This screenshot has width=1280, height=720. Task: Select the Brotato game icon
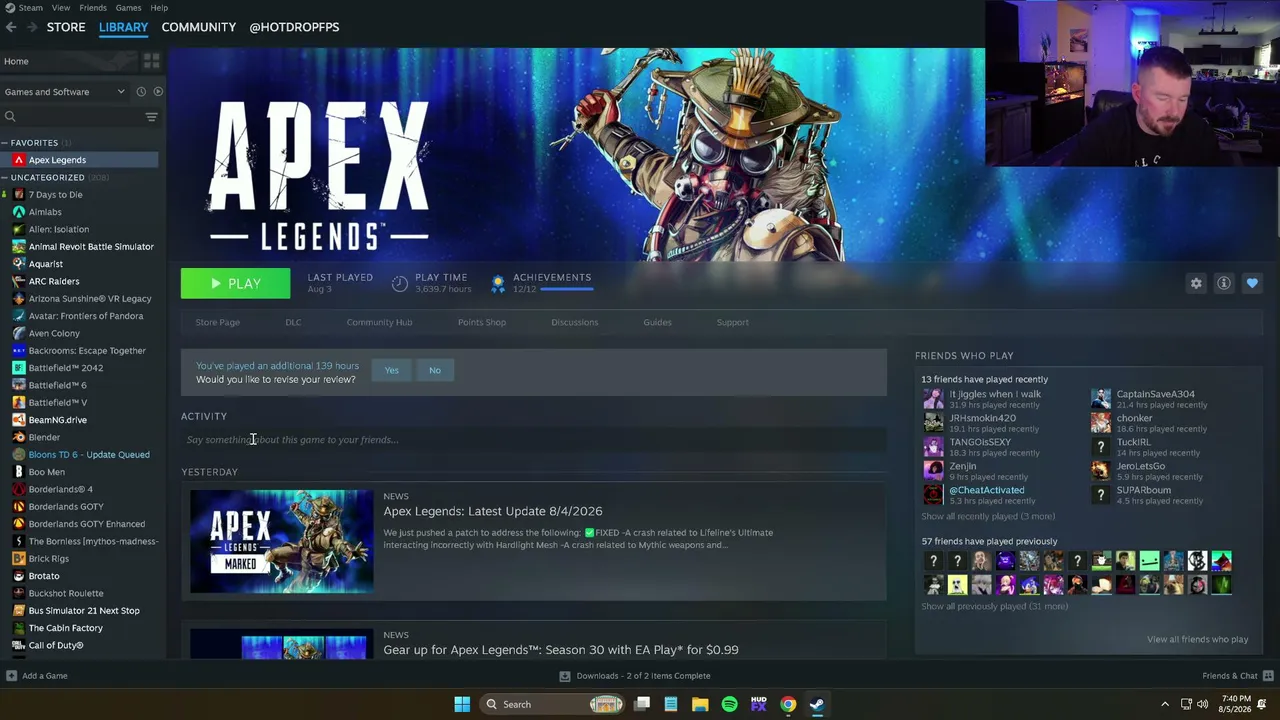[19, 576]
